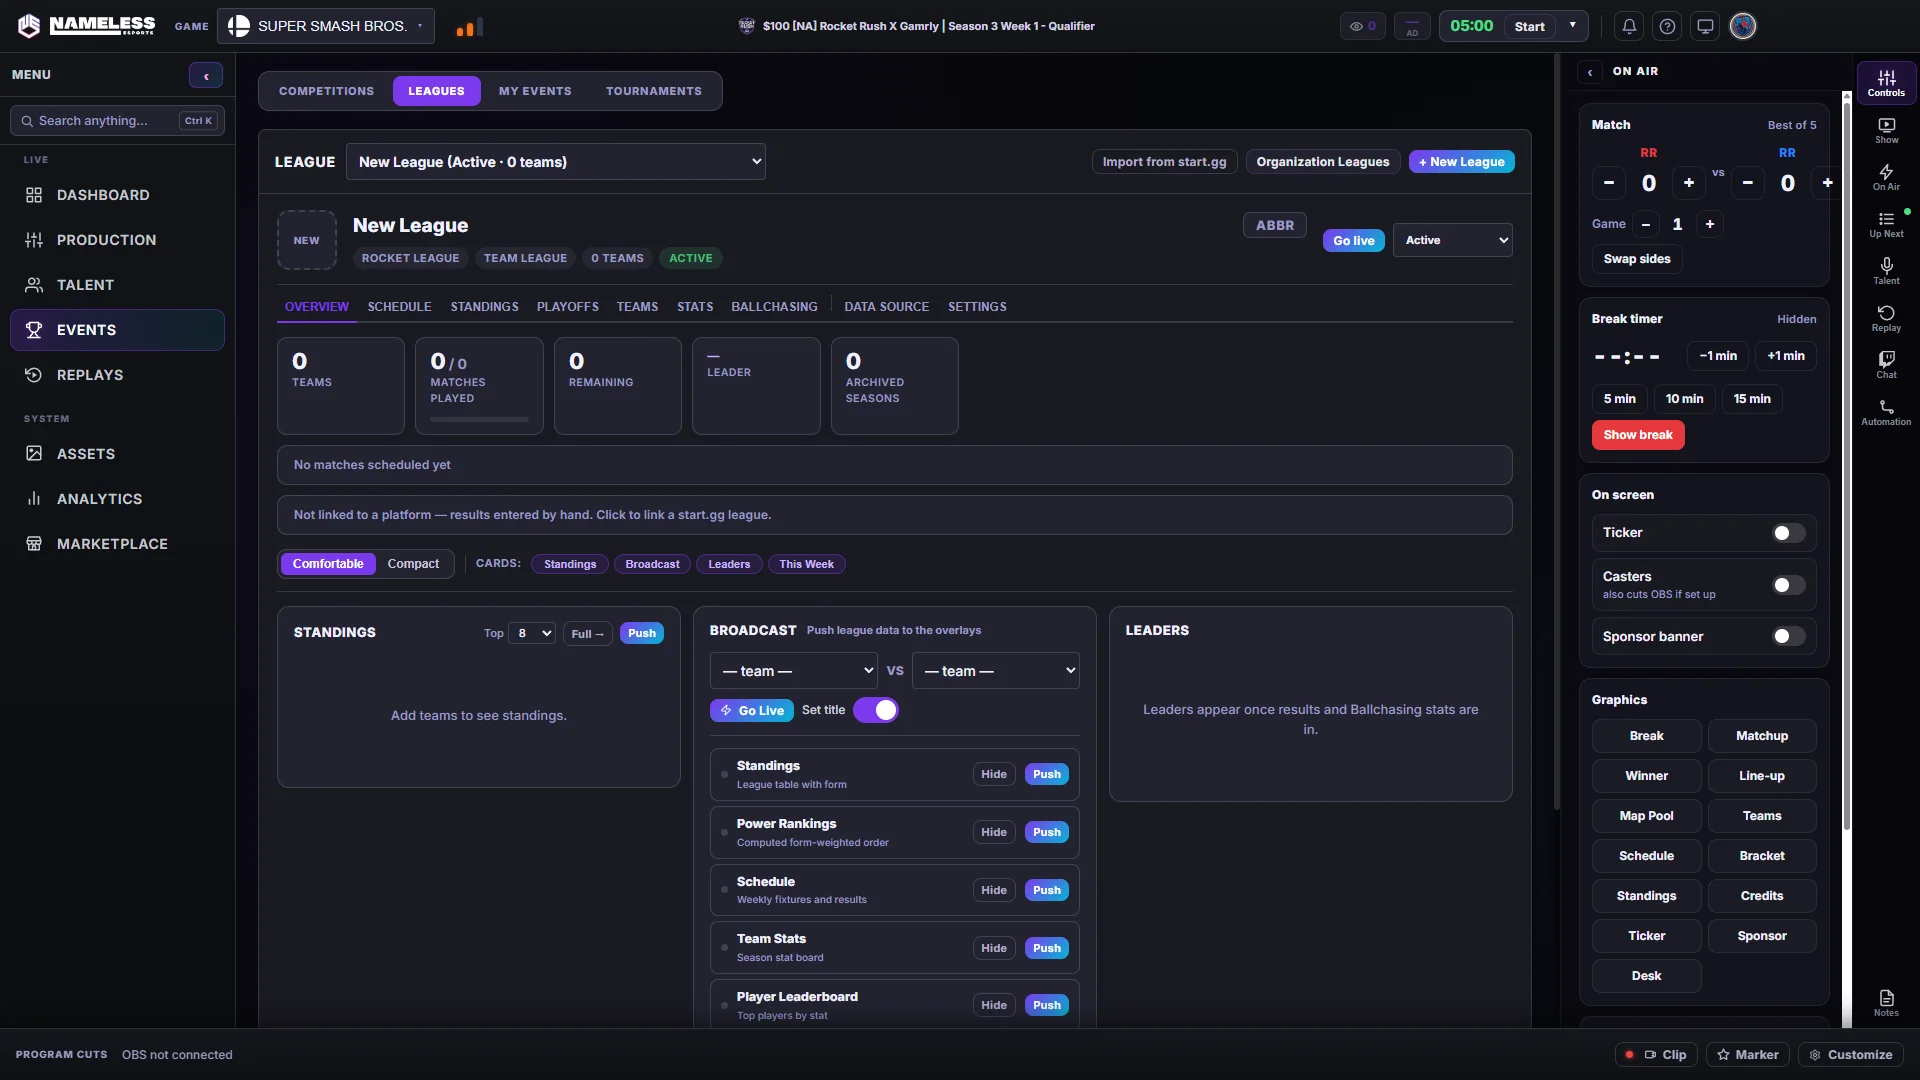The height and width of the screenshot is (1080, 1920).
Task: Open the League selector dropdown
Action: [x=556, y=162]
